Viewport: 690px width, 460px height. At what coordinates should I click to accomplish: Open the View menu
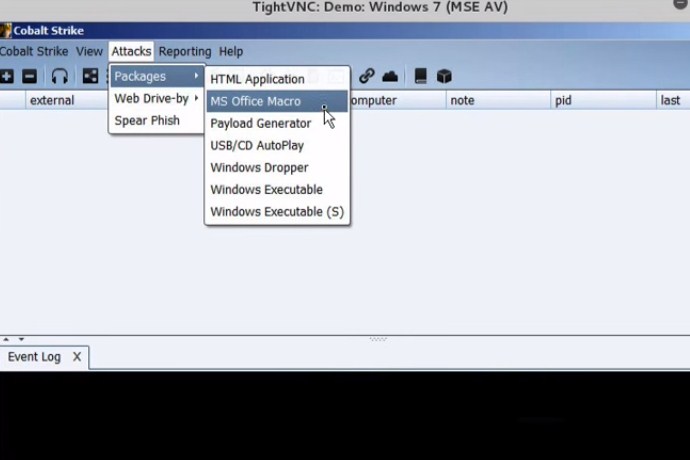[x=89, y=52]
